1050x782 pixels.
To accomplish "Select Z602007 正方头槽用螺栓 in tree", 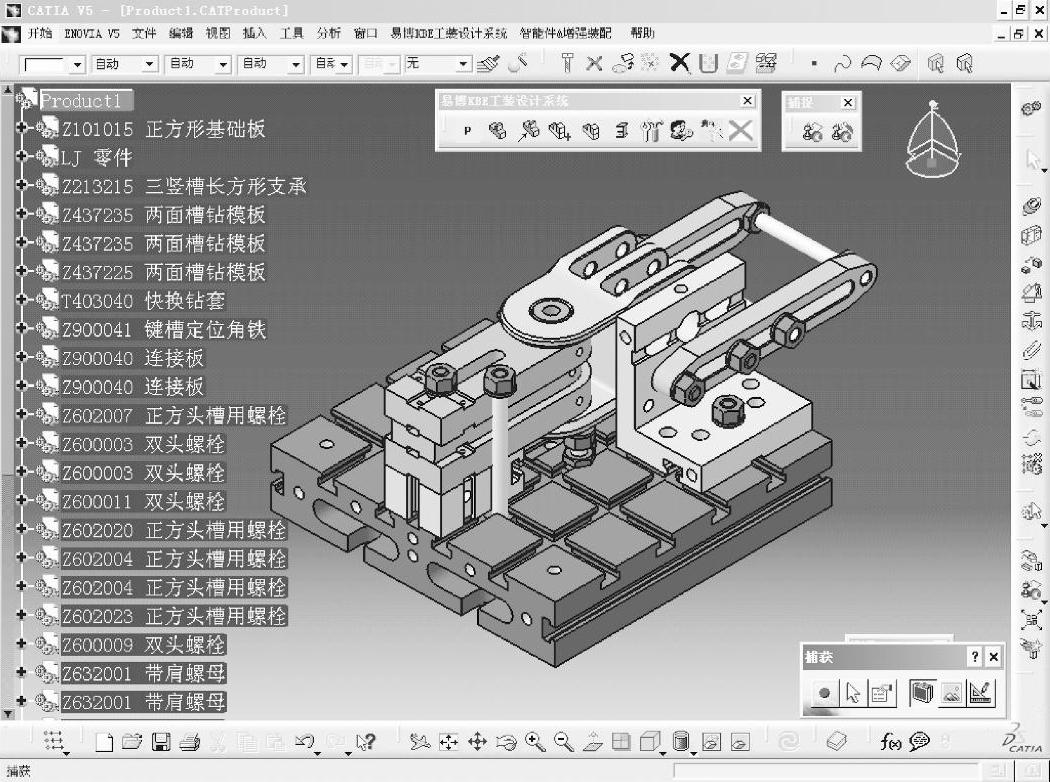I will click(174, 415).
